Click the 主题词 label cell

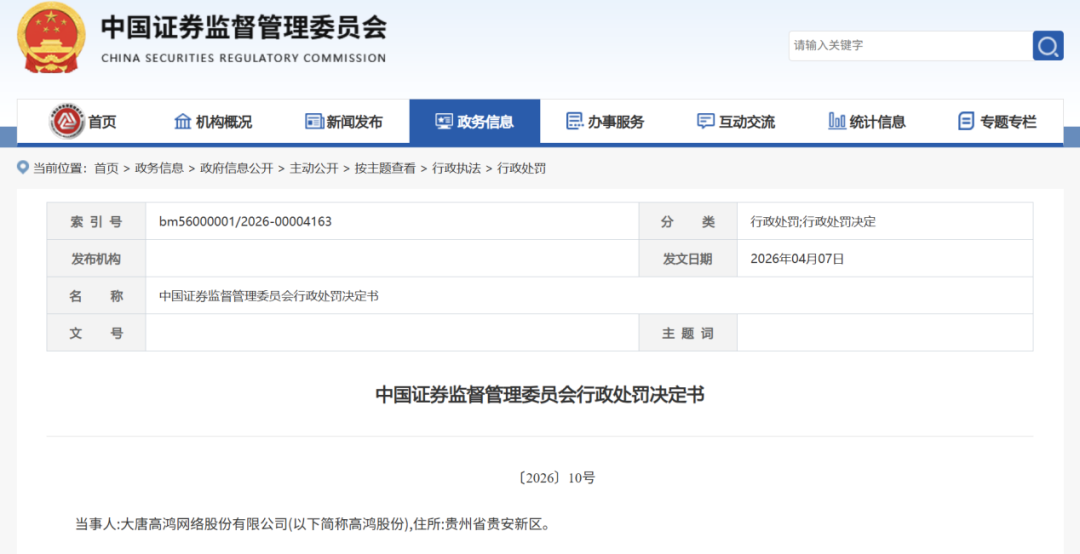(x=688, y=334)
